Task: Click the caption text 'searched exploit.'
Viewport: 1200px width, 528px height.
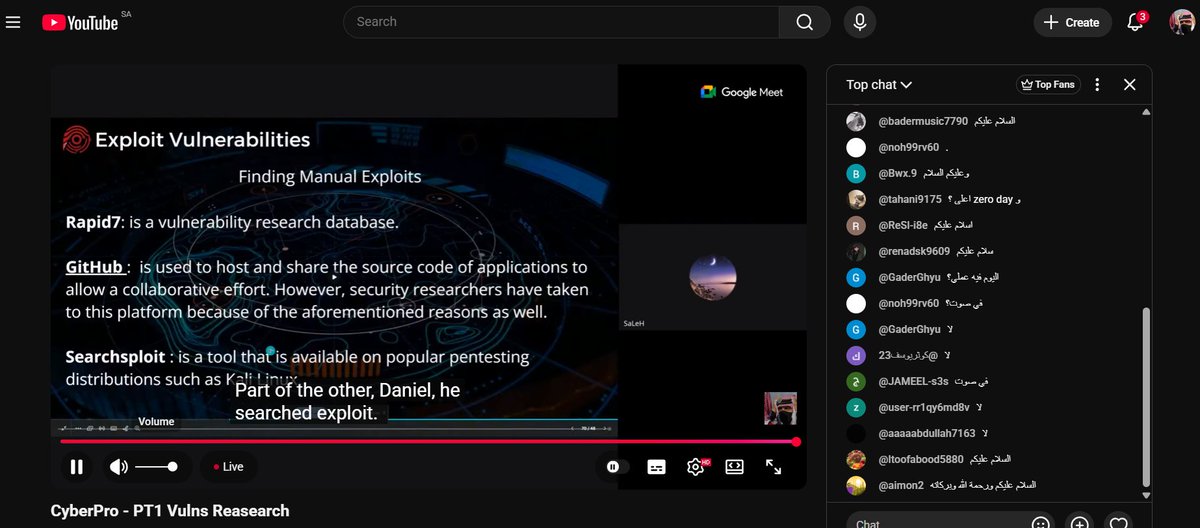Action: coord(306,412)
